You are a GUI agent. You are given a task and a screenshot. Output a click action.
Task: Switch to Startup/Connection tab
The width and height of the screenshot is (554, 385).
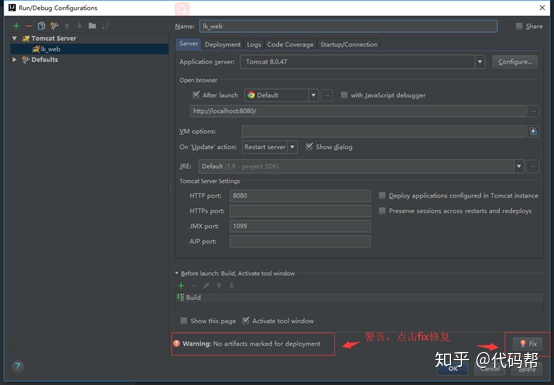(349, 45)
